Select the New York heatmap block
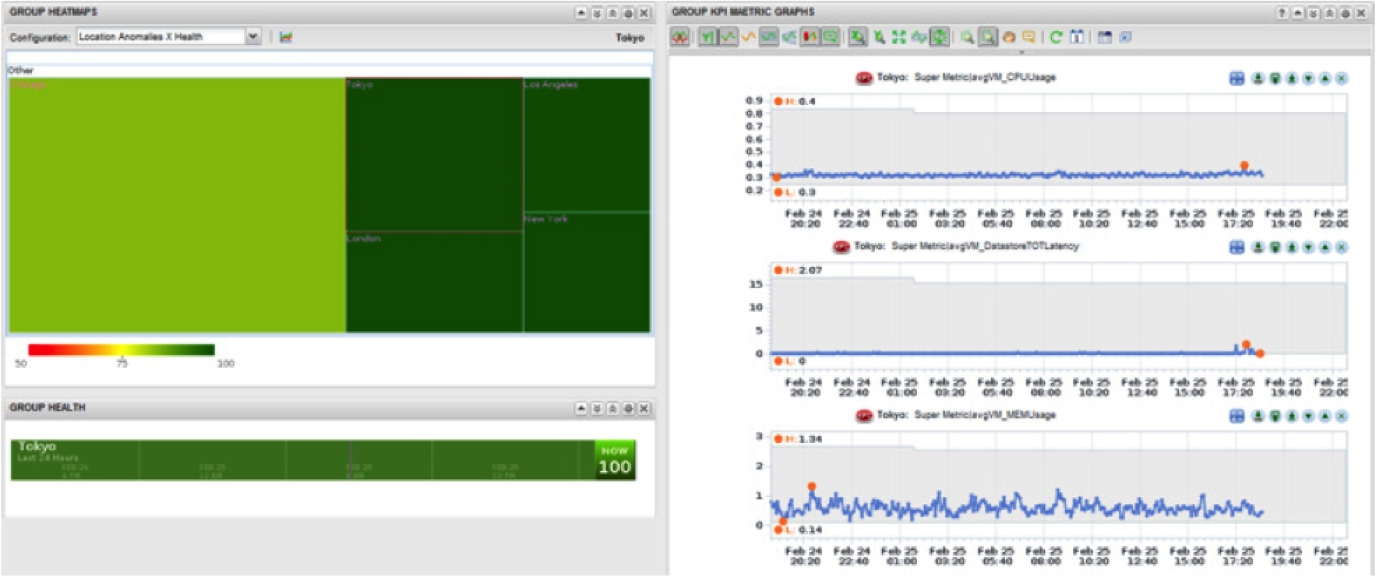 click(x=586, y=272)
